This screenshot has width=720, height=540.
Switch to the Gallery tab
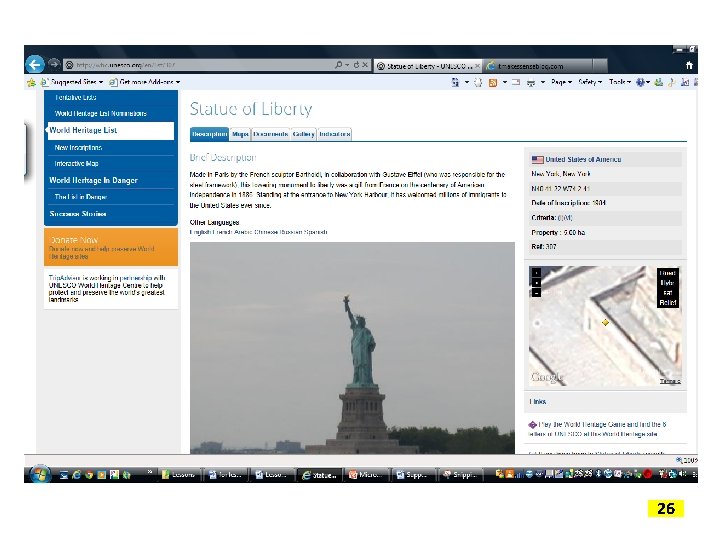point(304,134)
